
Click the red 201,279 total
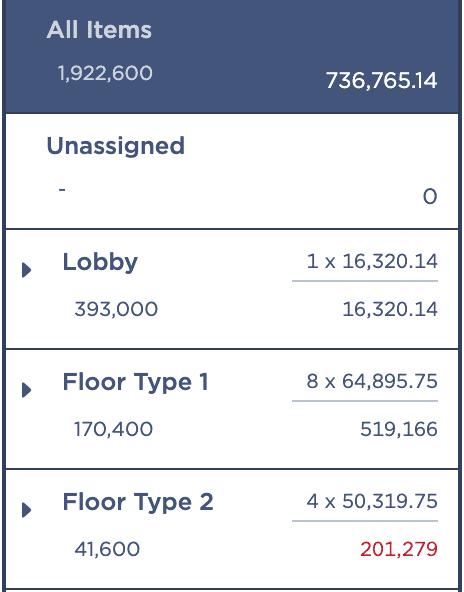399,549
